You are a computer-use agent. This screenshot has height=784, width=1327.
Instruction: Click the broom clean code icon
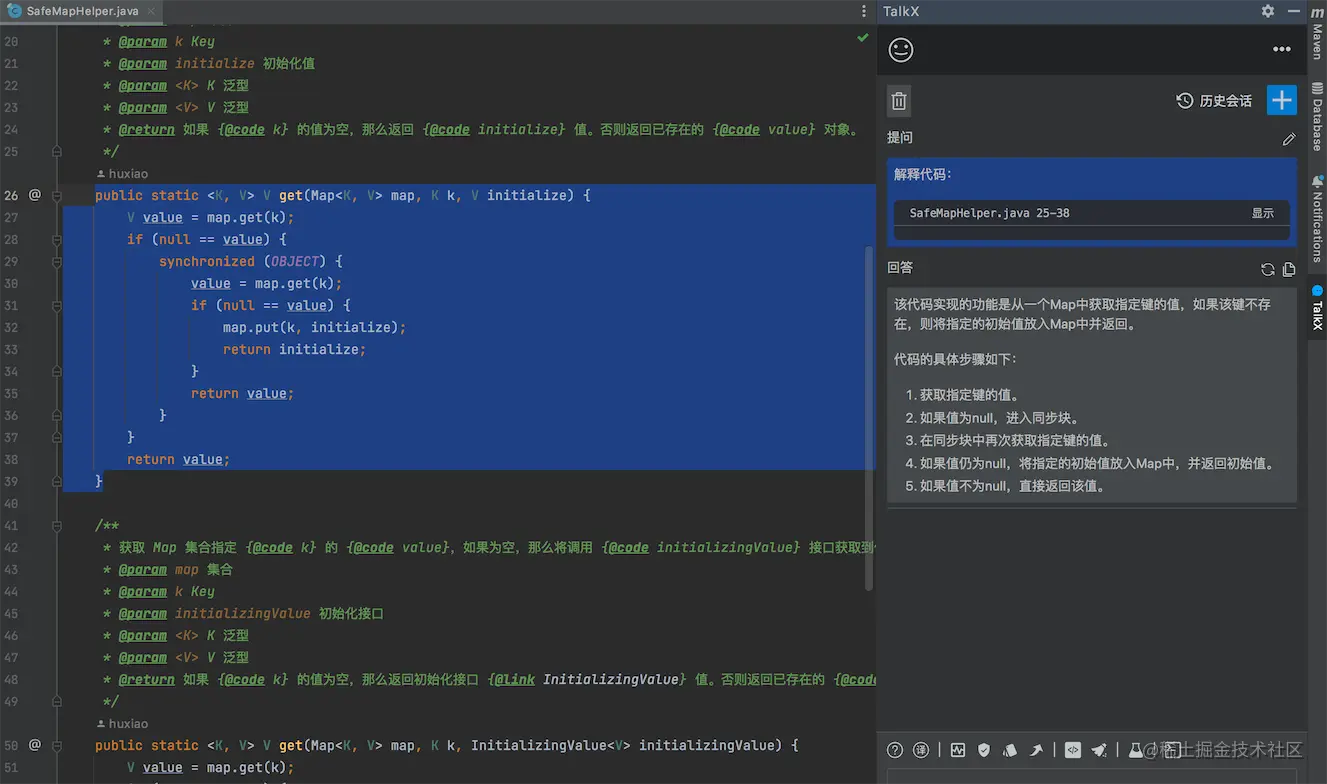(1099, 750)
